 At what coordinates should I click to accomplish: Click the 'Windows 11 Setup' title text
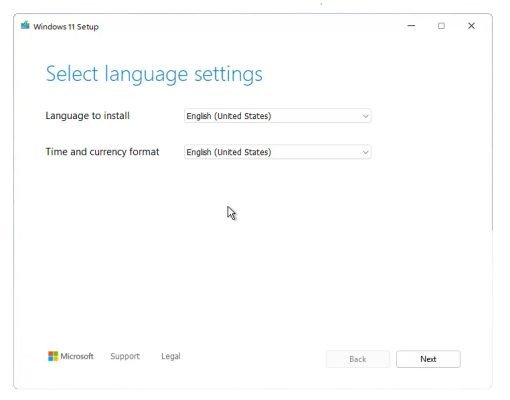(66, 27)
